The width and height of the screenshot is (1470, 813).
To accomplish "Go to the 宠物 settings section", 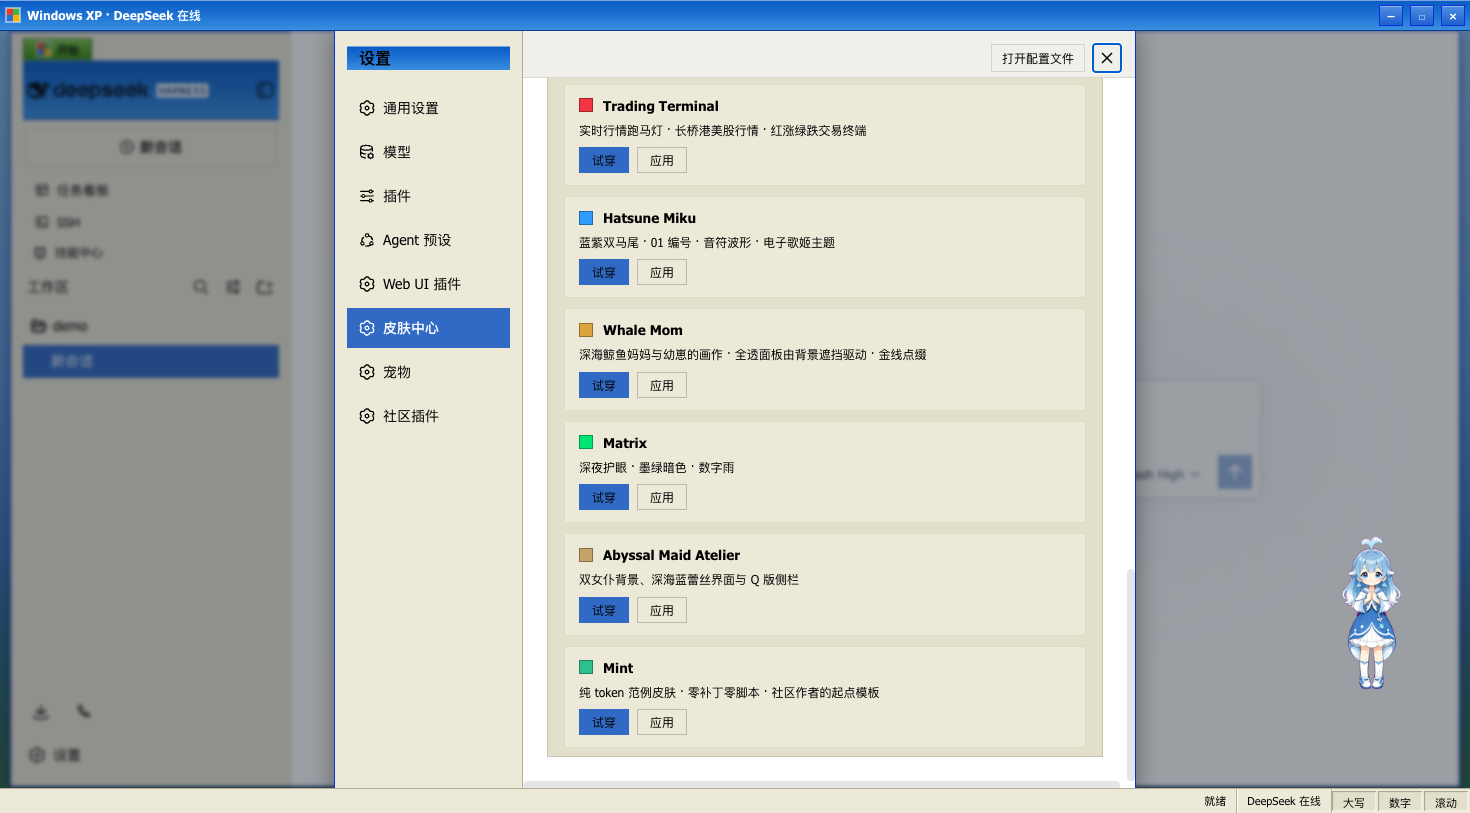I will [x=428, y=372].
